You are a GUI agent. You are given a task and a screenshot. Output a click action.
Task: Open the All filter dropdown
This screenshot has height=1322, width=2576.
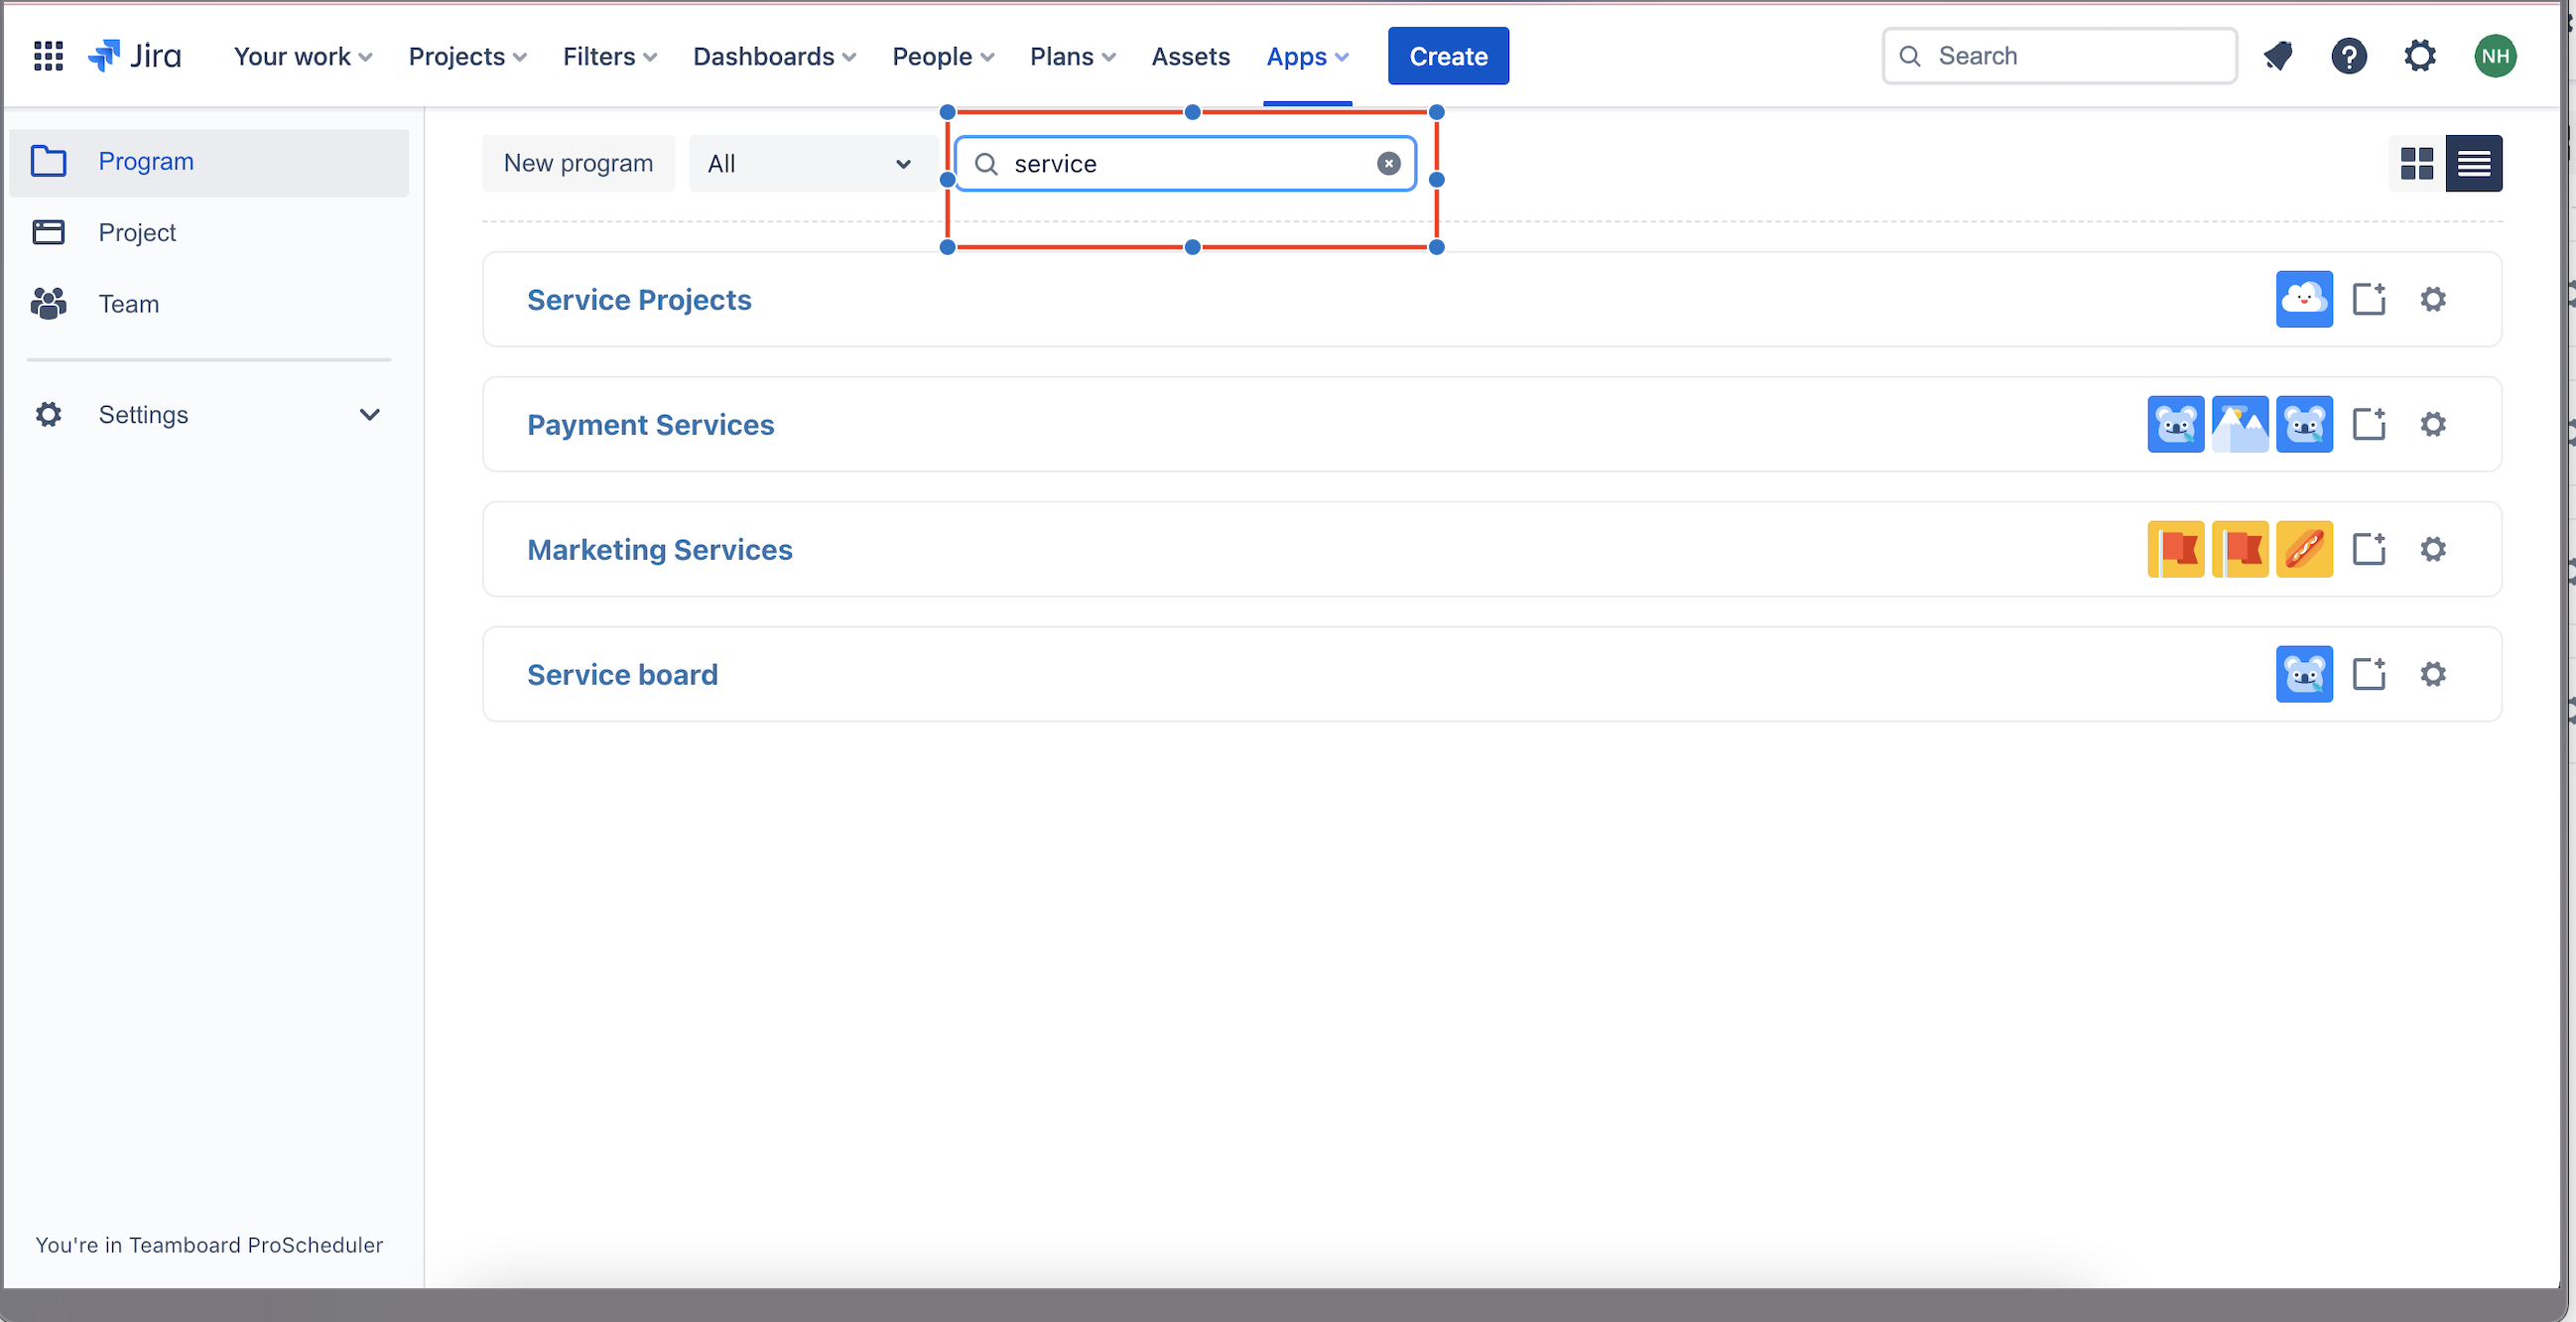[x=808, y=164]
